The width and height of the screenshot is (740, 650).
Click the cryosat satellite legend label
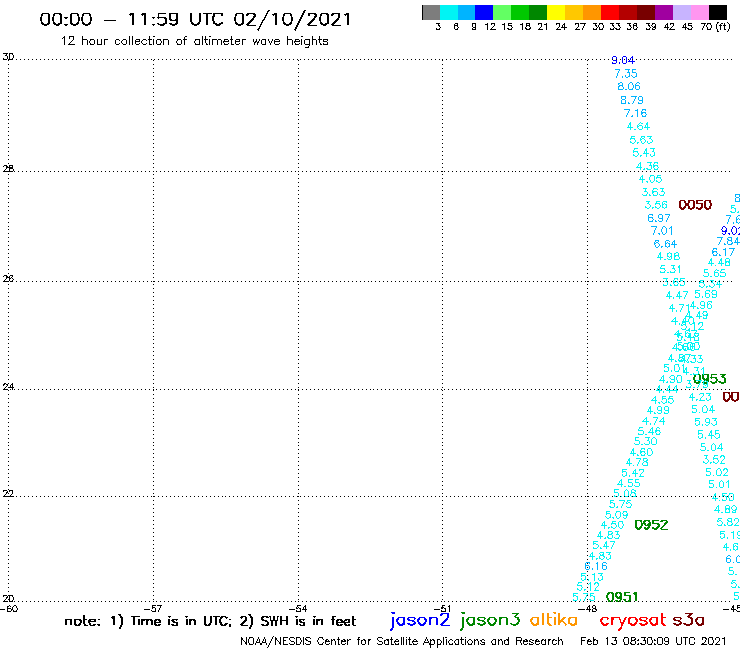pyautogui.click(x=633, y=621)
